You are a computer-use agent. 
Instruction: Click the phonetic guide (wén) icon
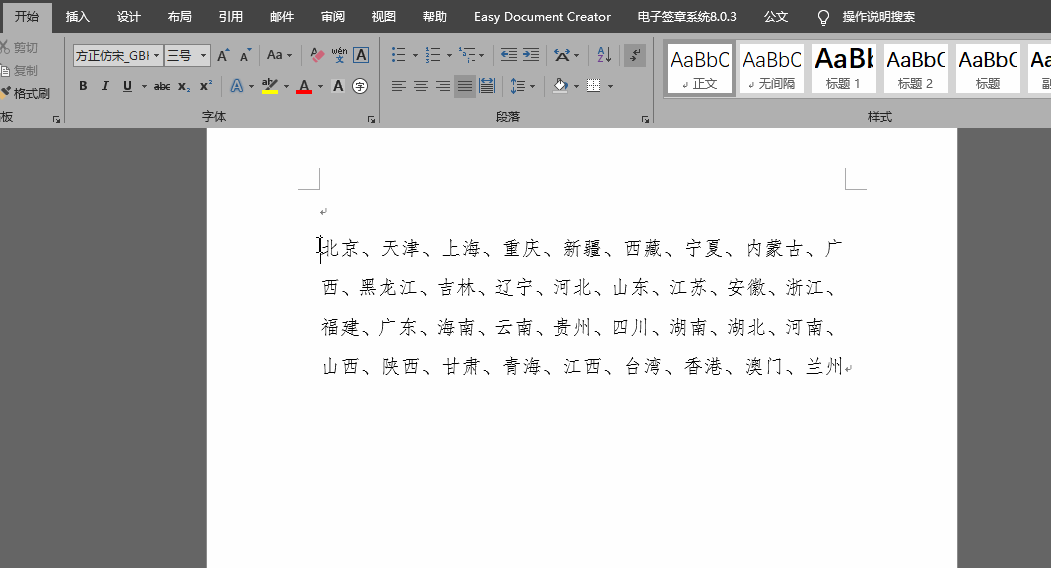339,55
